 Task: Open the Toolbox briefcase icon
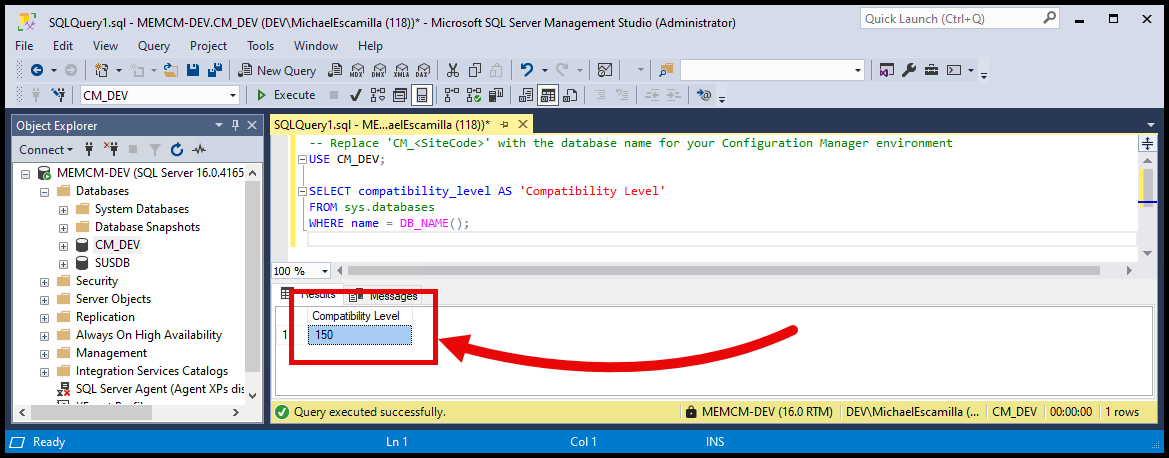coord(931,70)
